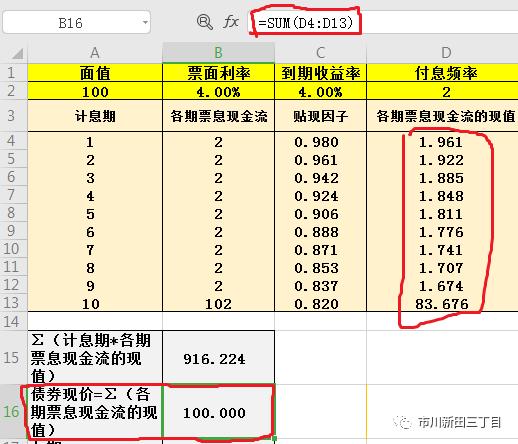This screenshot has width=518, height=444.
Task: Click the 票面利率 header cell
Action: point(218,73)
